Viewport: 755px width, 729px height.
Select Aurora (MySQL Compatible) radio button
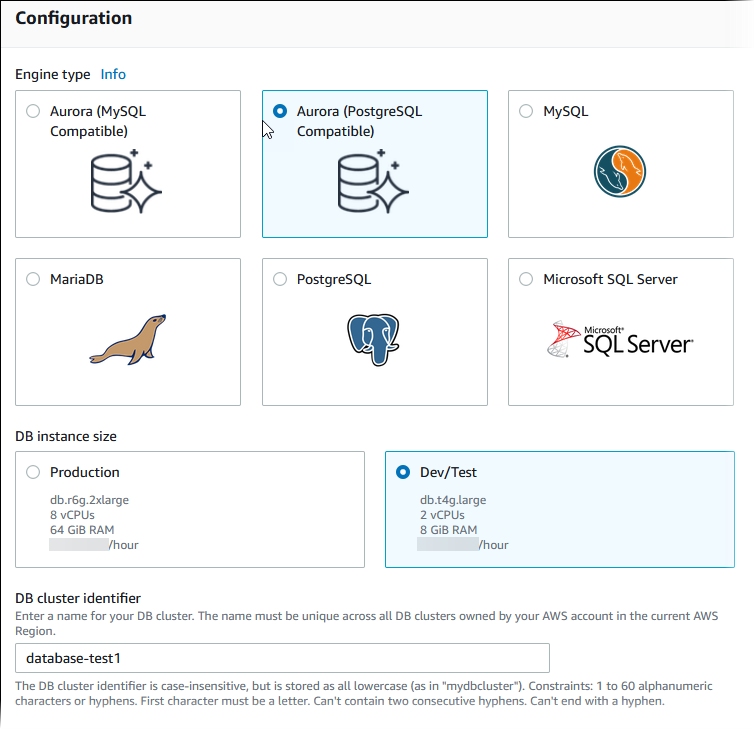pos(33,112)
